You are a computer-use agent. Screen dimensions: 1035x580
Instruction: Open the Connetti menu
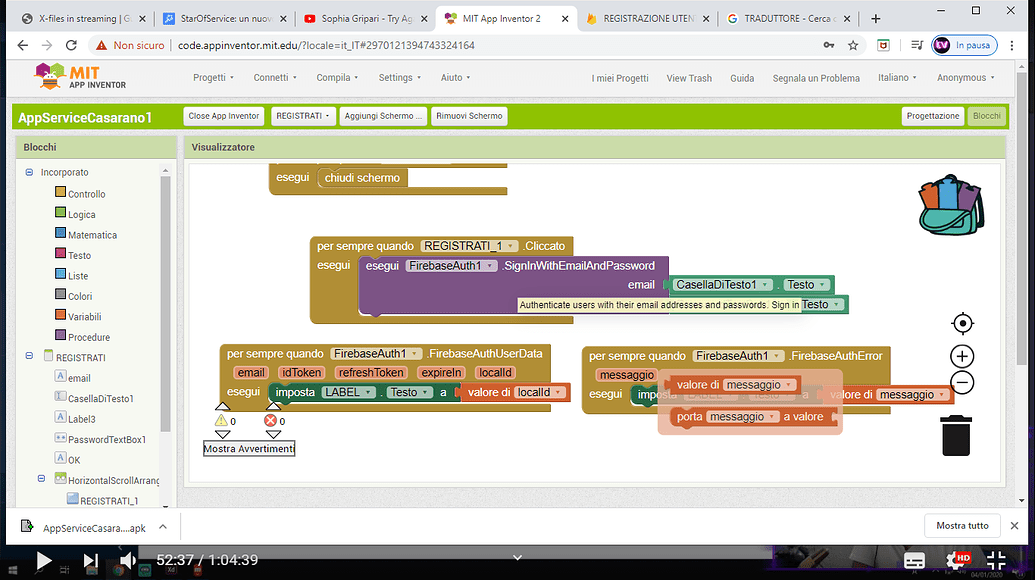coord(275,77)
